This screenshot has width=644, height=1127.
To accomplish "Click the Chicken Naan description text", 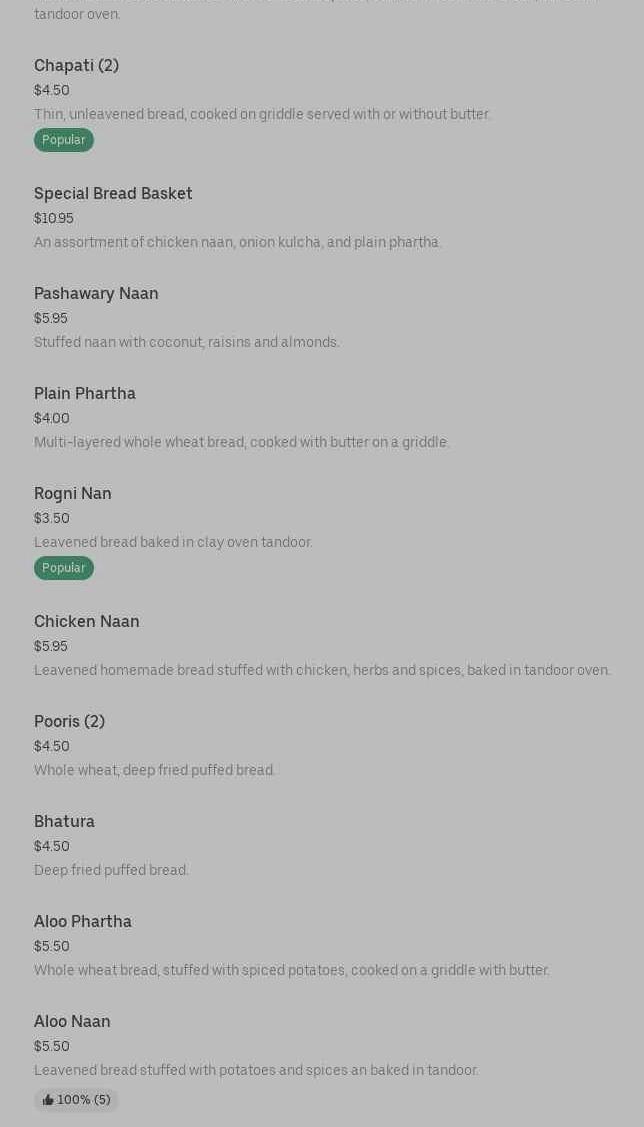I will point(322,671).
